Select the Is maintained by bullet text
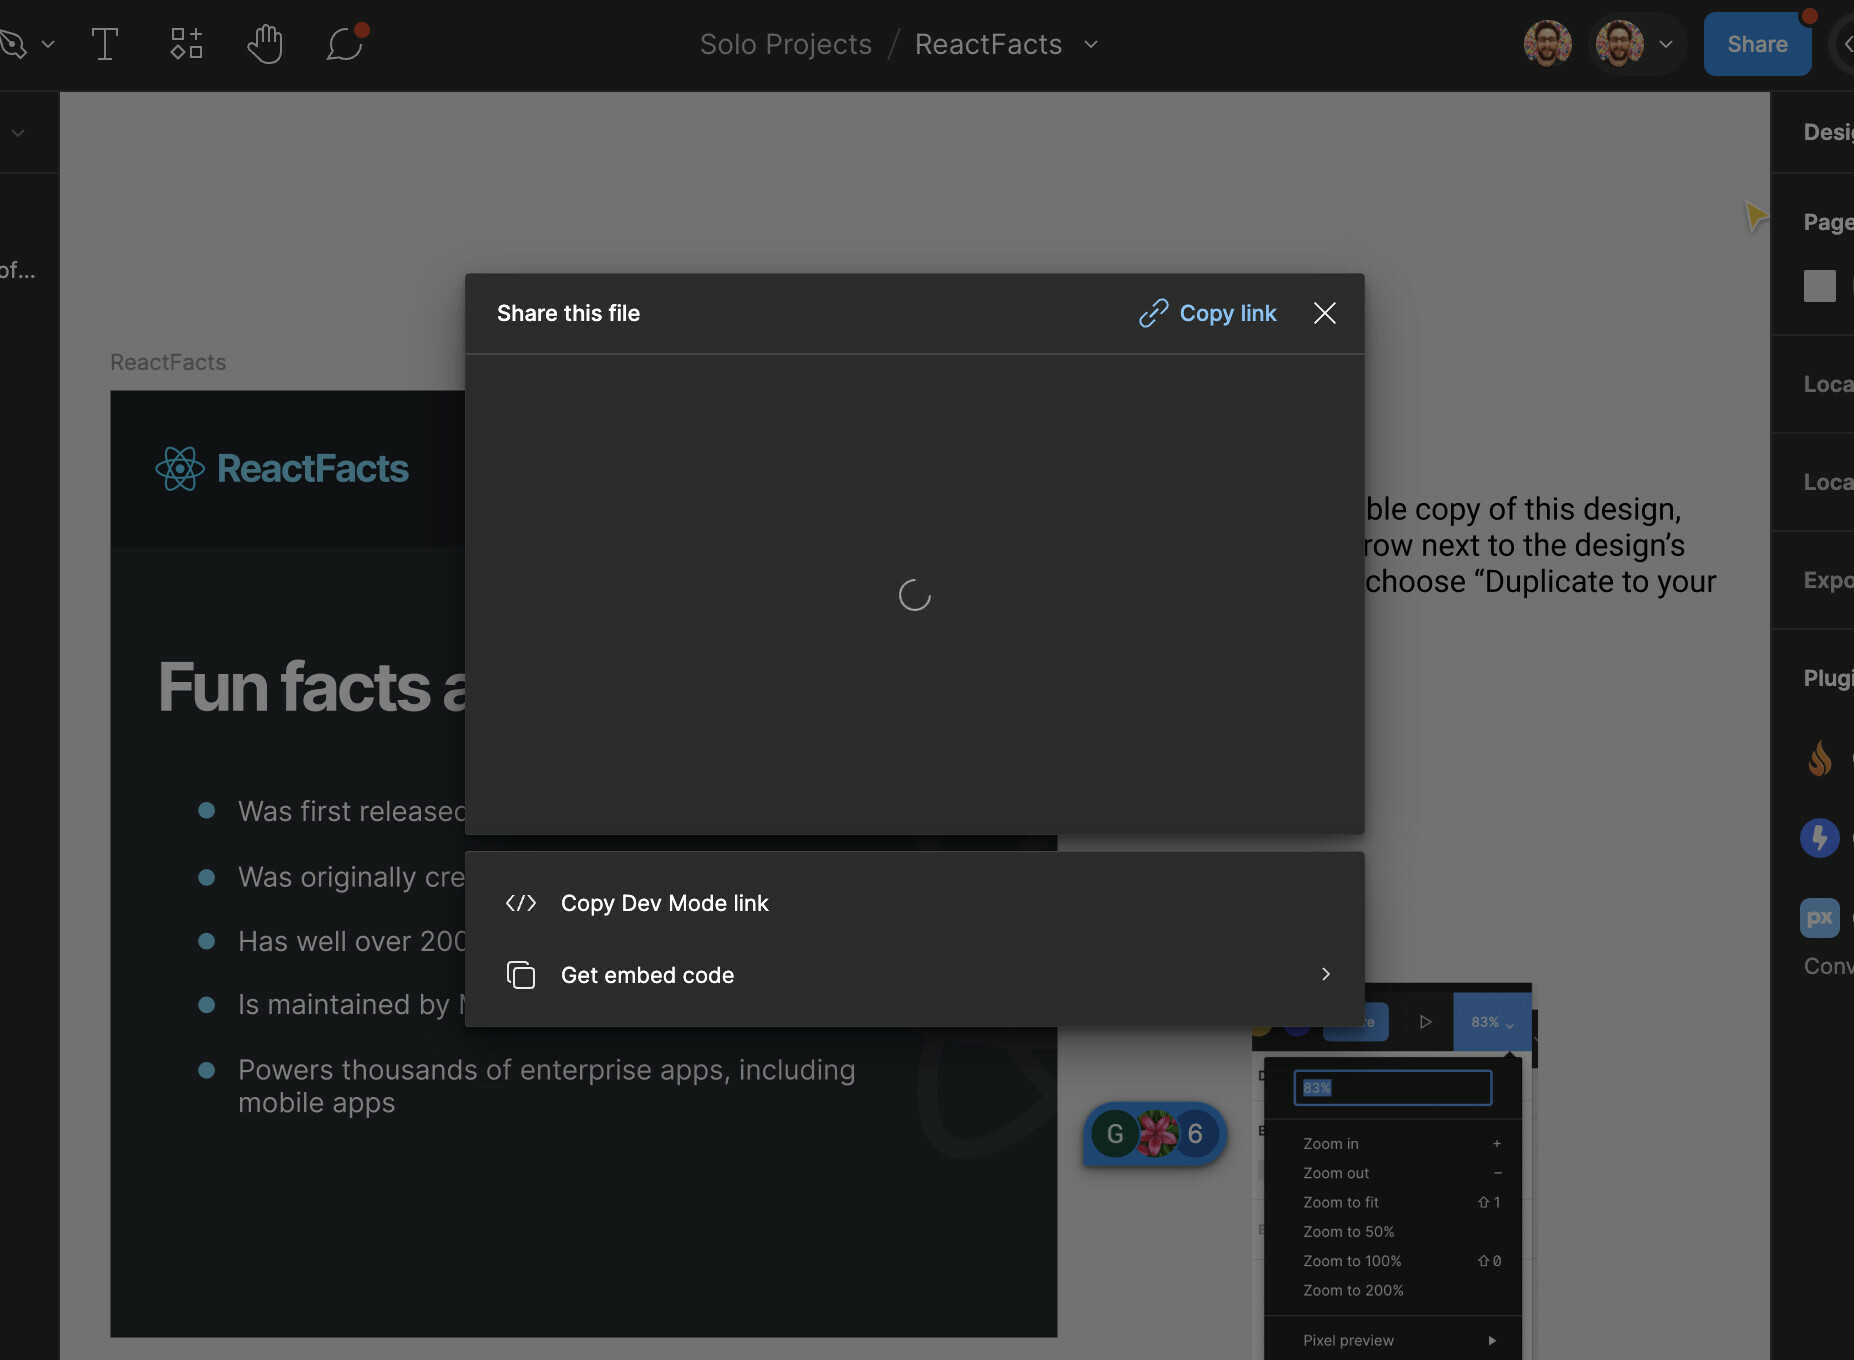Viewport: 1854px width, 1360px height. tap(352, 1004)
